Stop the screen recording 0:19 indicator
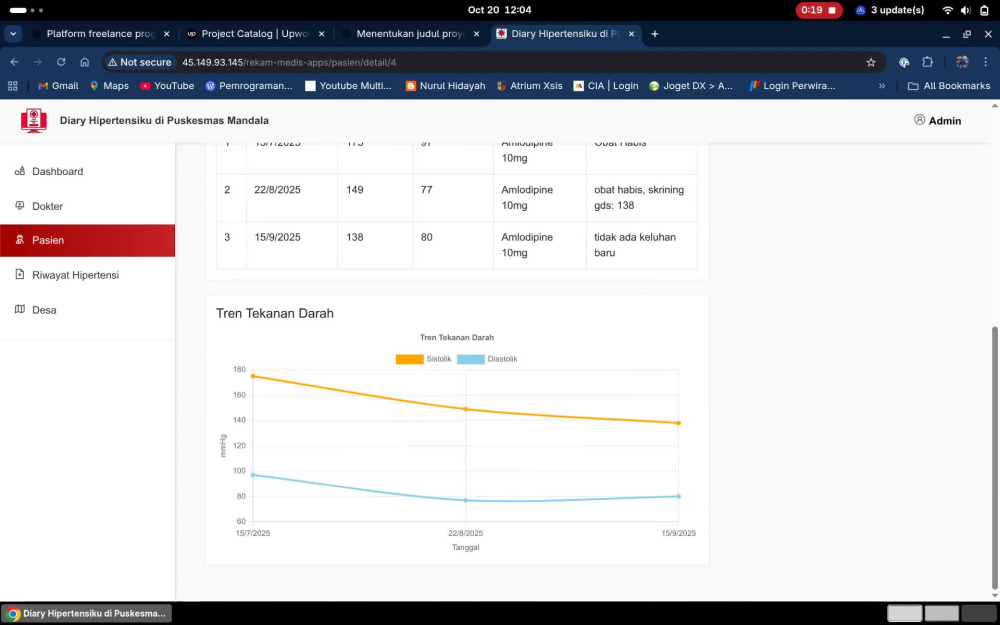 [x=819, y=10]
